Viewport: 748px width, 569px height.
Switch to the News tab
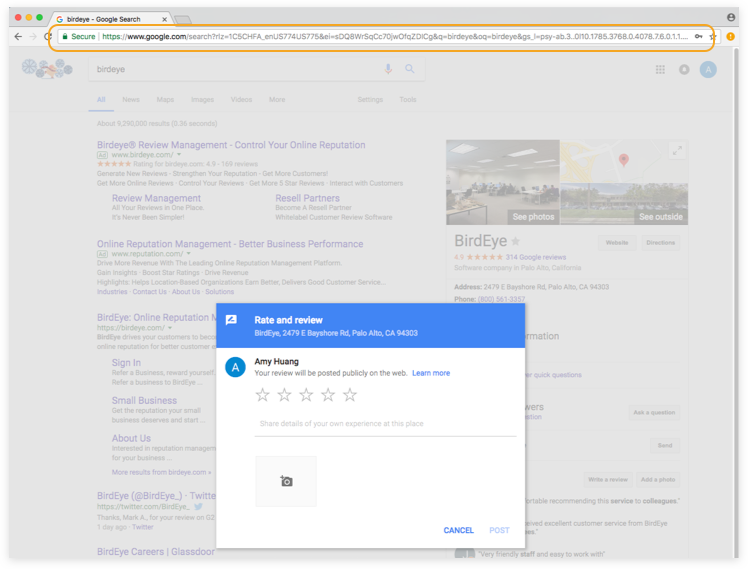(131, 100)
